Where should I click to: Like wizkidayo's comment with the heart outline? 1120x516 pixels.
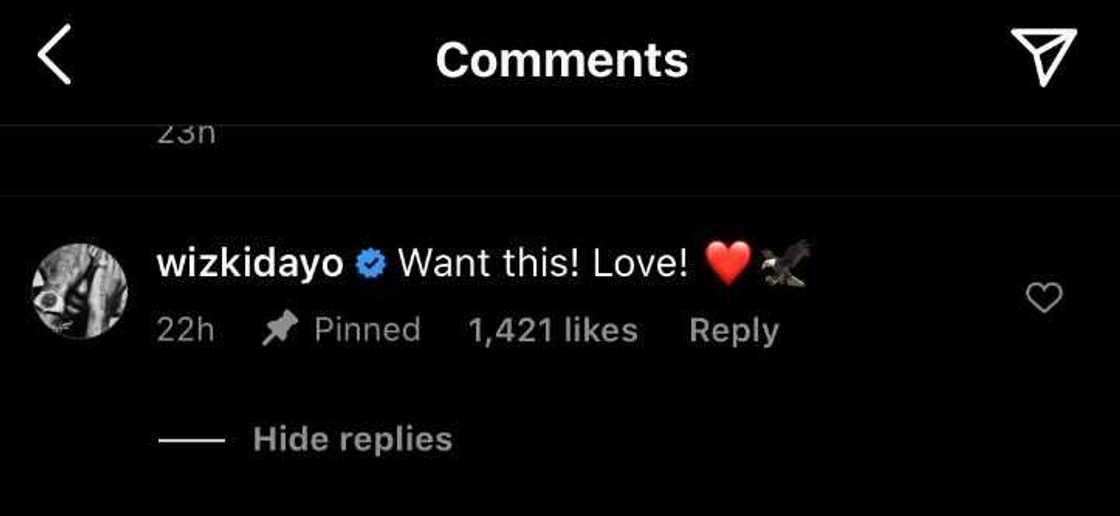[x=1044, y=297]
